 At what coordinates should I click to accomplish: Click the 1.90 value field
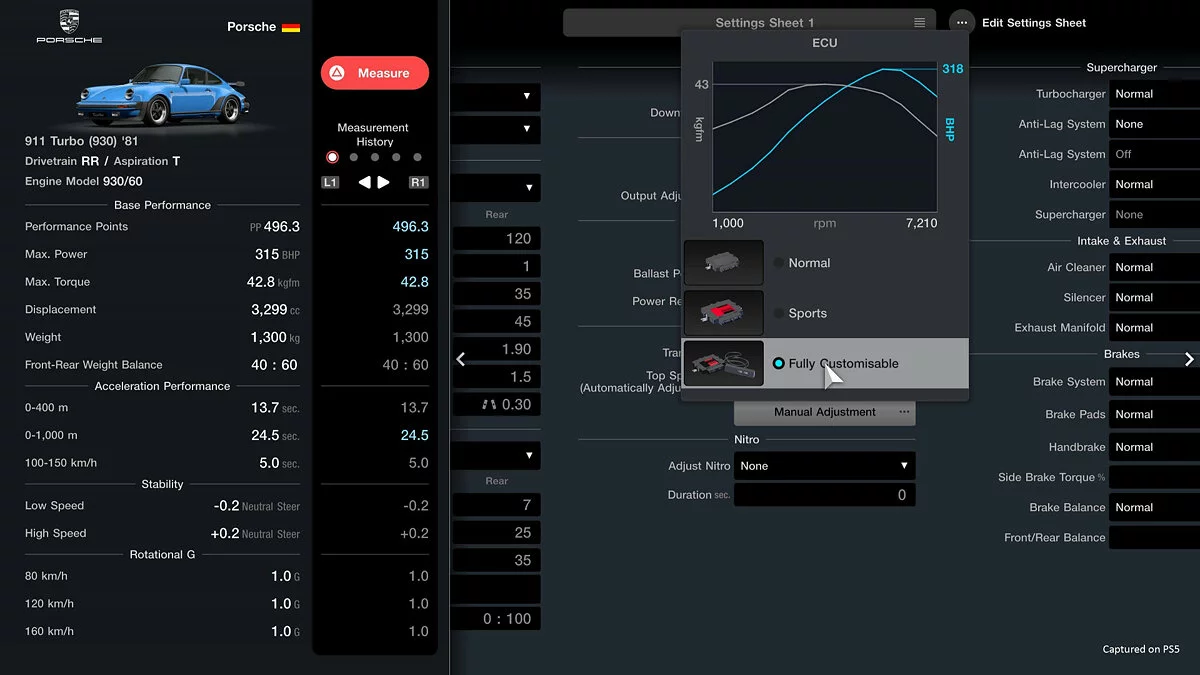click(497, 349)
